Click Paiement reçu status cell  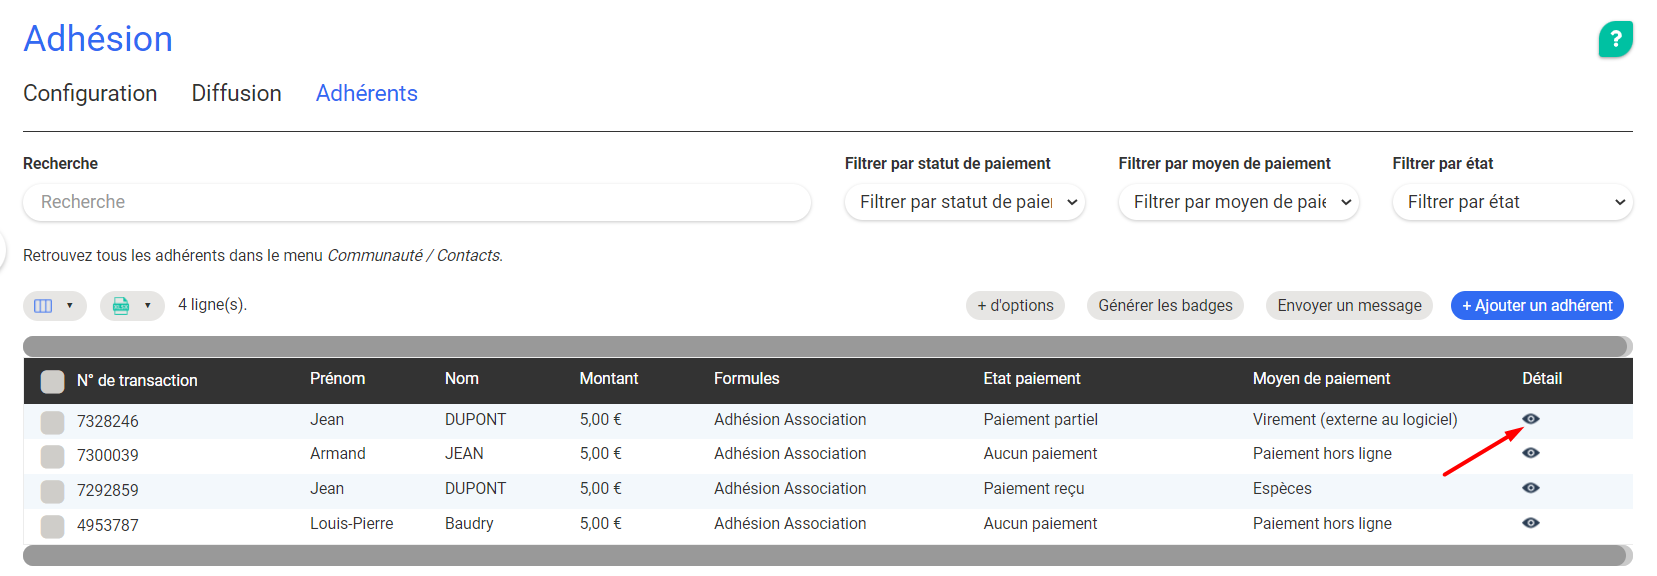[x=1033, y=489]
